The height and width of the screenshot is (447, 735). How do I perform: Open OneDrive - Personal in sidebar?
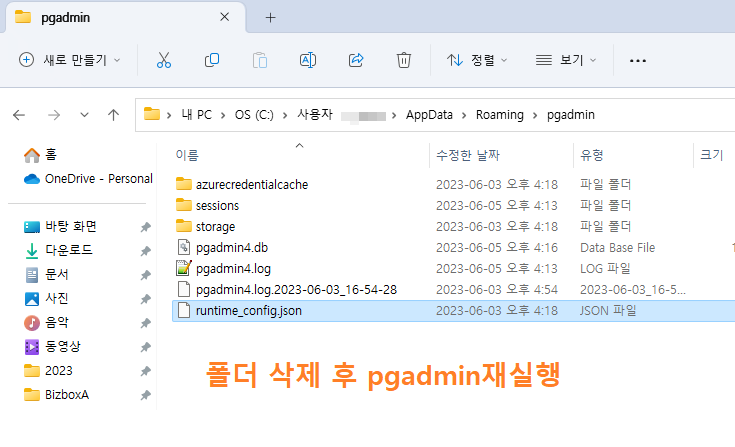pyautogui.click(x=88, y=179)
